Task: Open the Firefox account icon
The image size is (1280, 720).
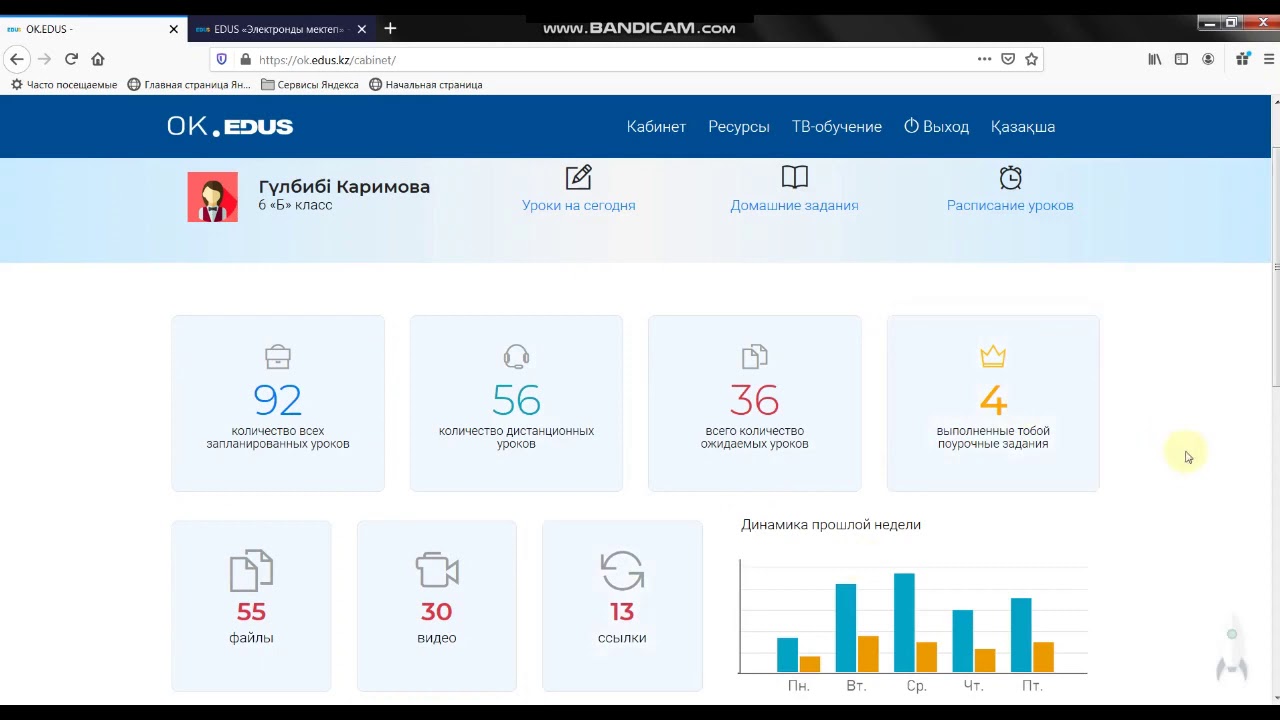Action: (1208, 59)
